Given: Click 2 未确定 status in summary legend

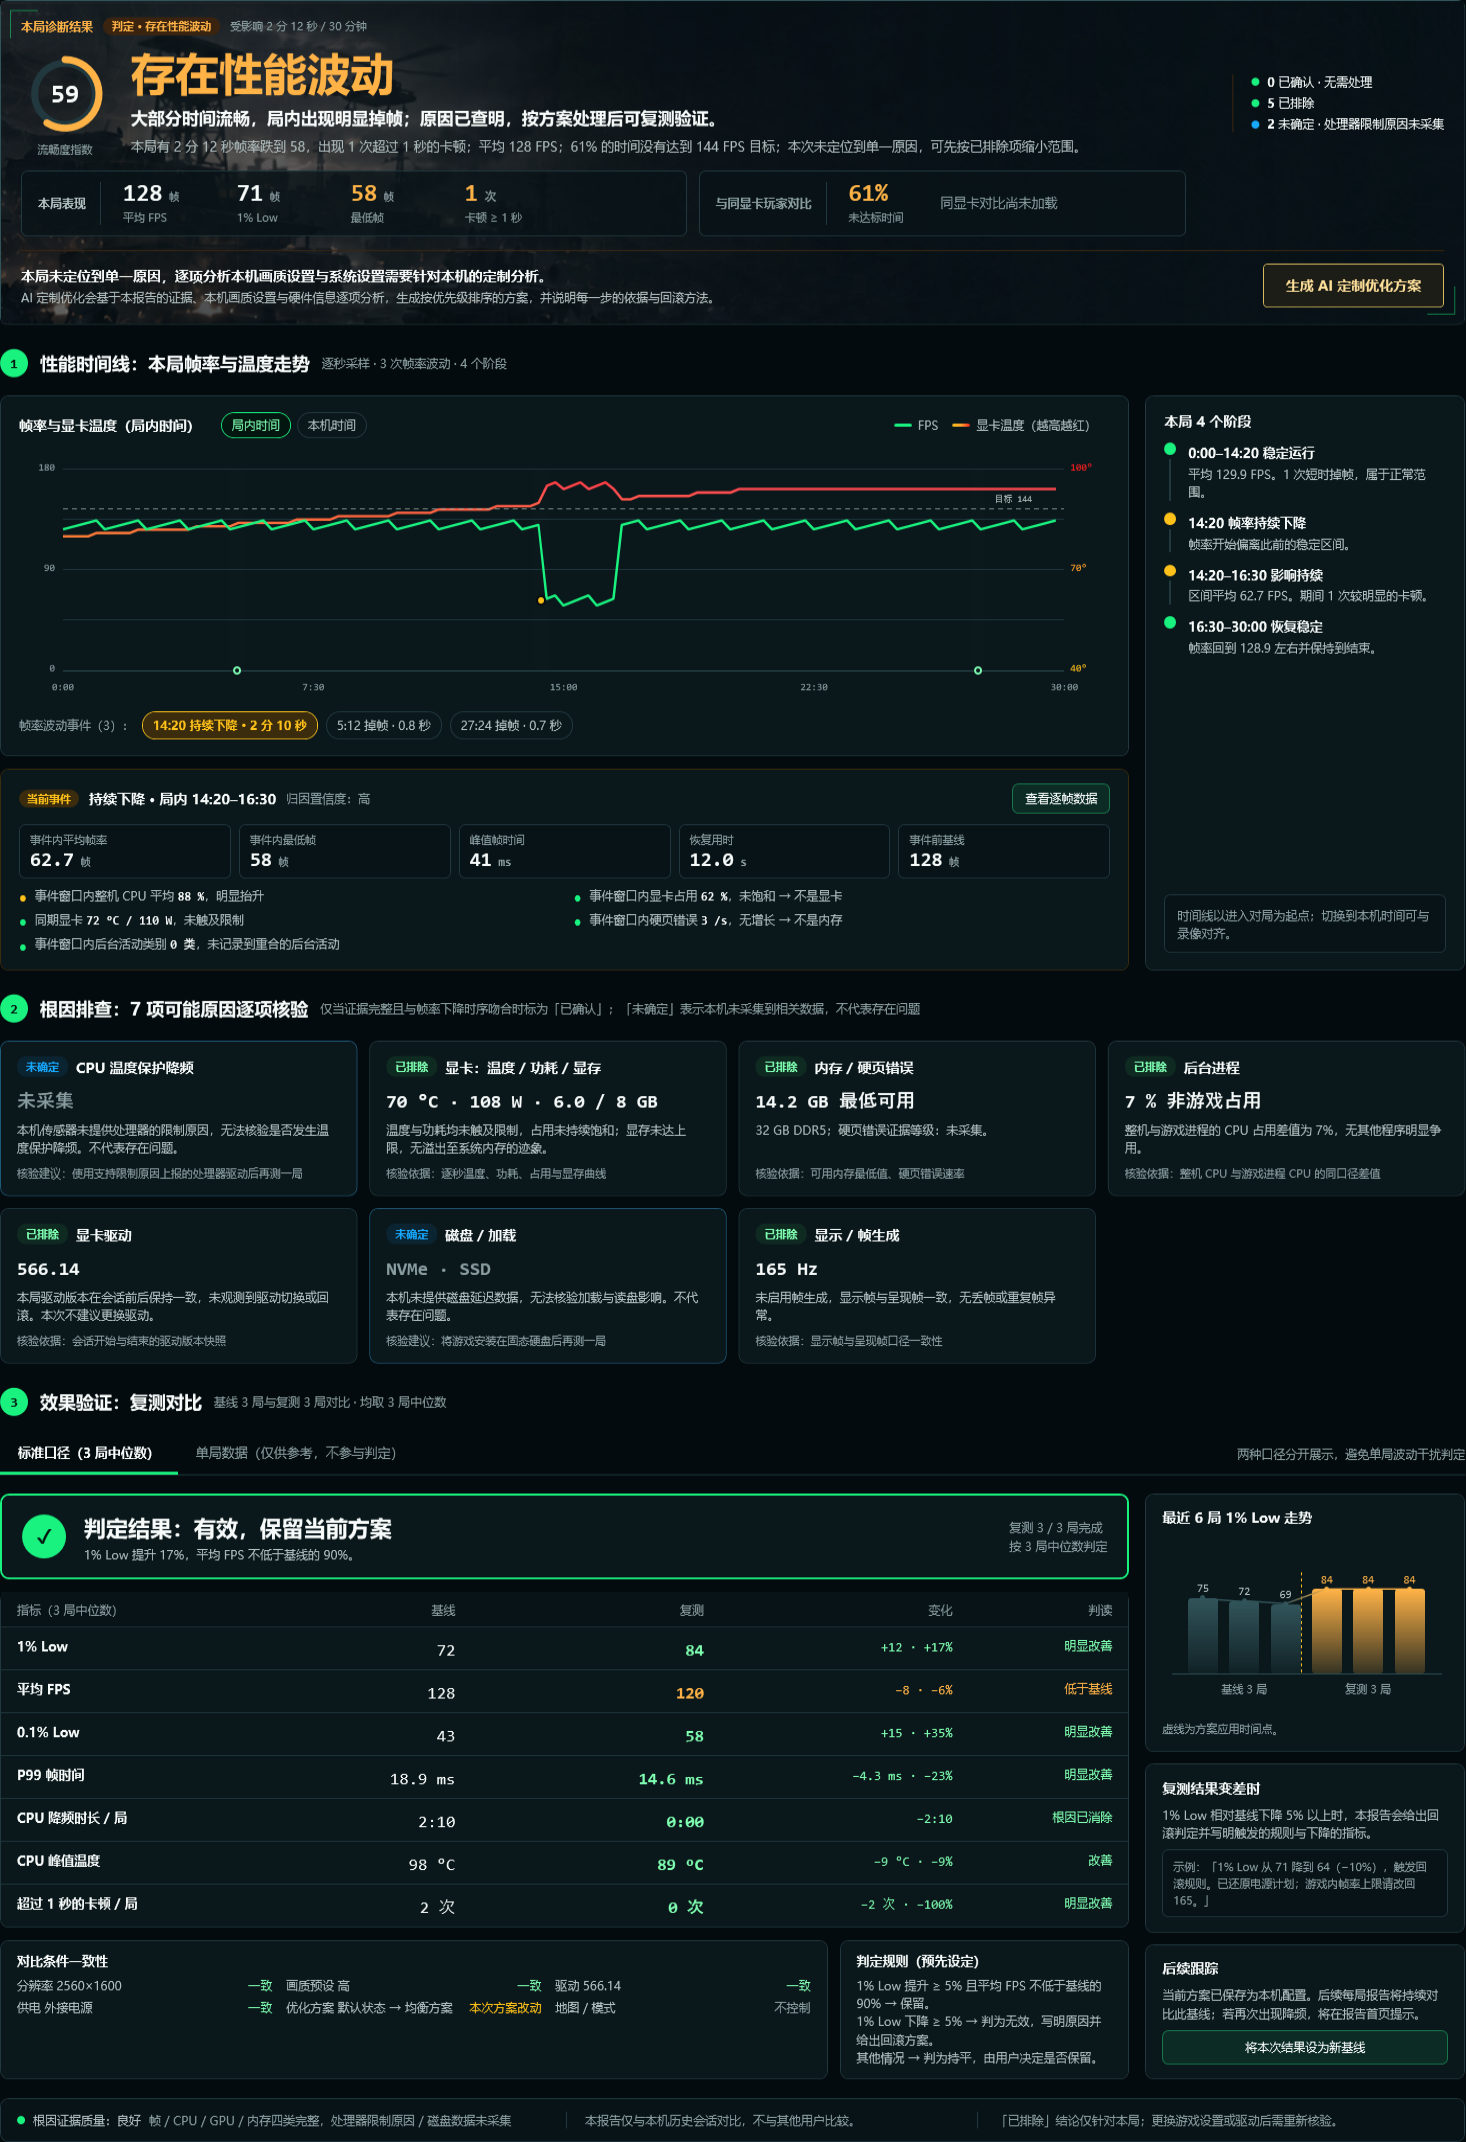Looking at the screenshot, I should pyautogui.click(x=1348, y=124).
